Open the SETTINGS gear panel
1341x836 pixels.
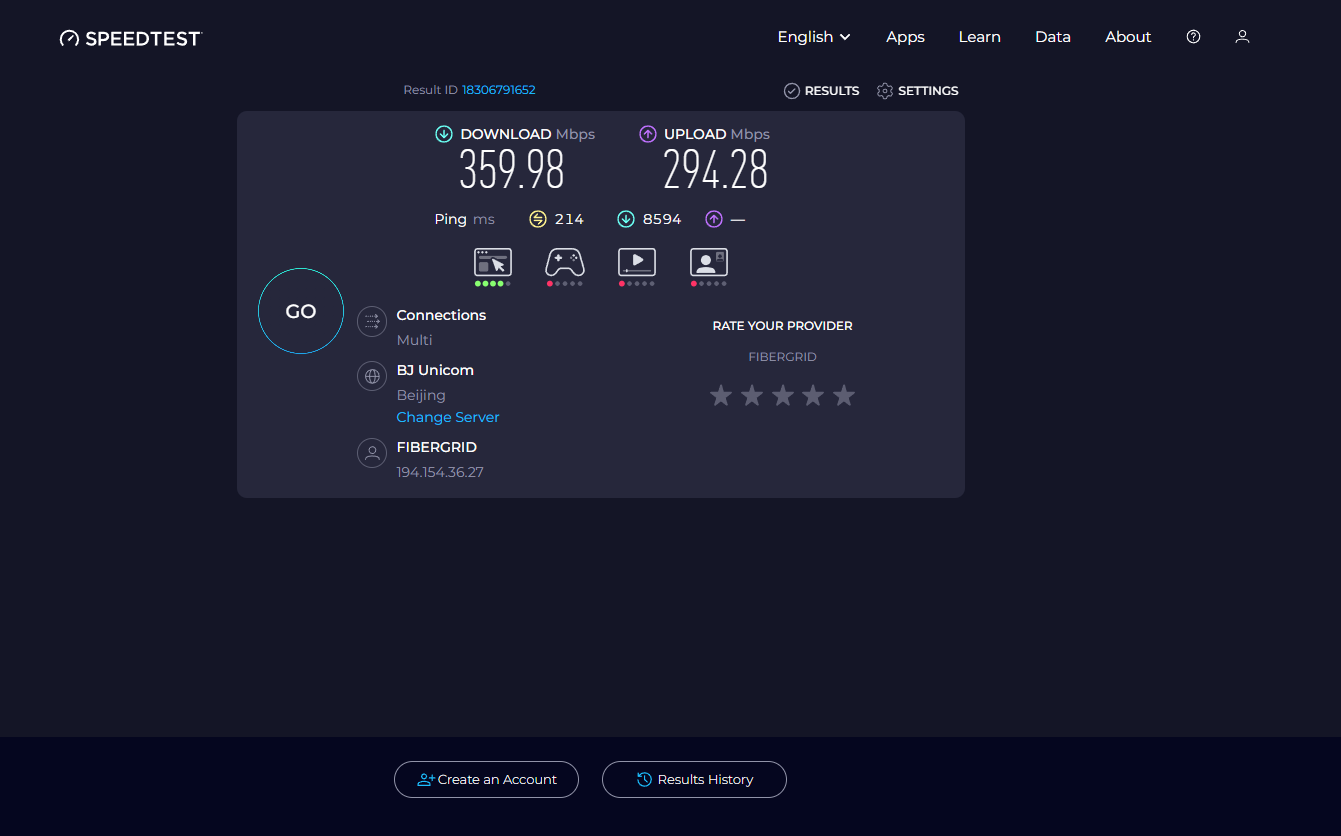point(916,90)
